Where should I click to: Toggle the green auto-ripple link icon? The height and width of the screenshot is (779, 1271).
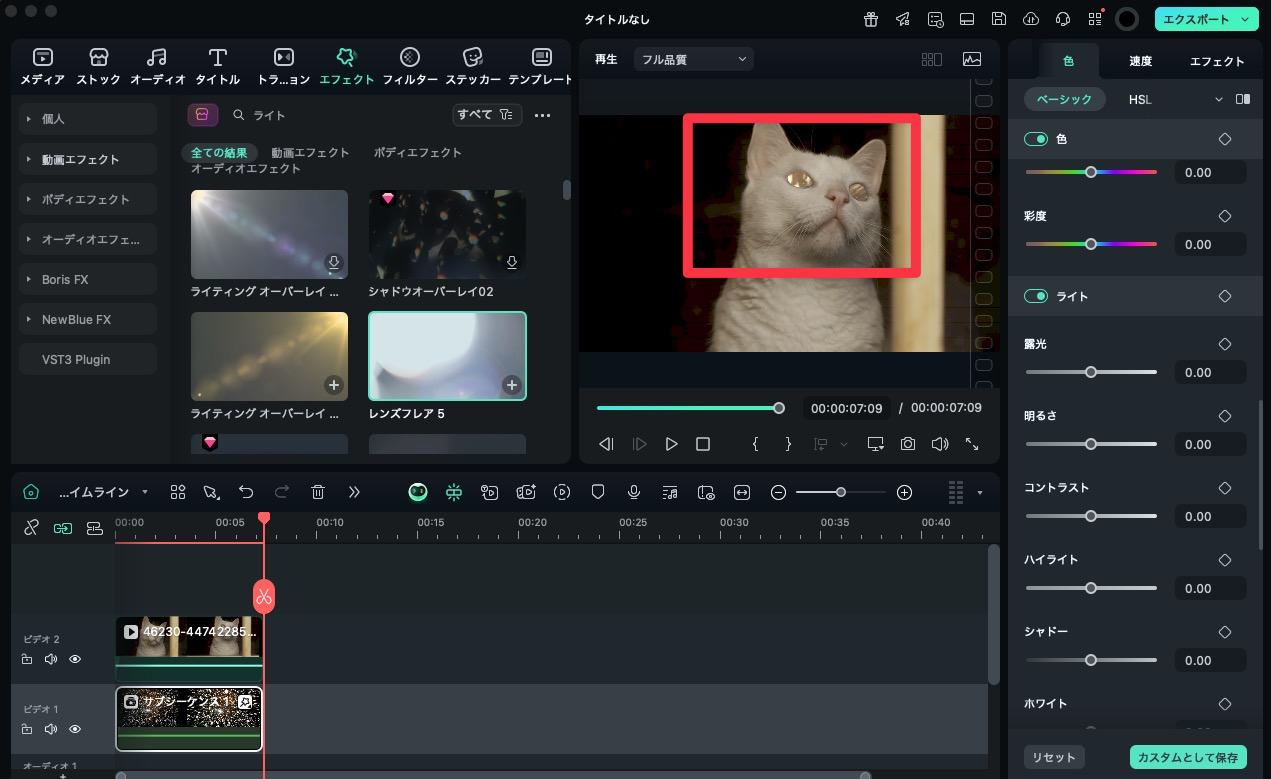(x=63, y=528)
